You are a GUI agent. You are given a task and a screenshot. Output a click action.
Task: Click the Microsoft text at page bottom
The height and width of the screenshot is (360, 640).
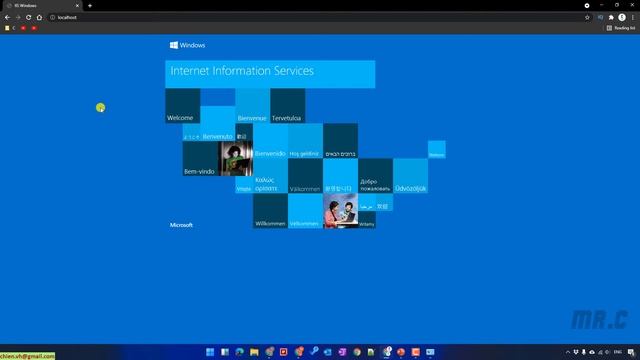[181, 225]
